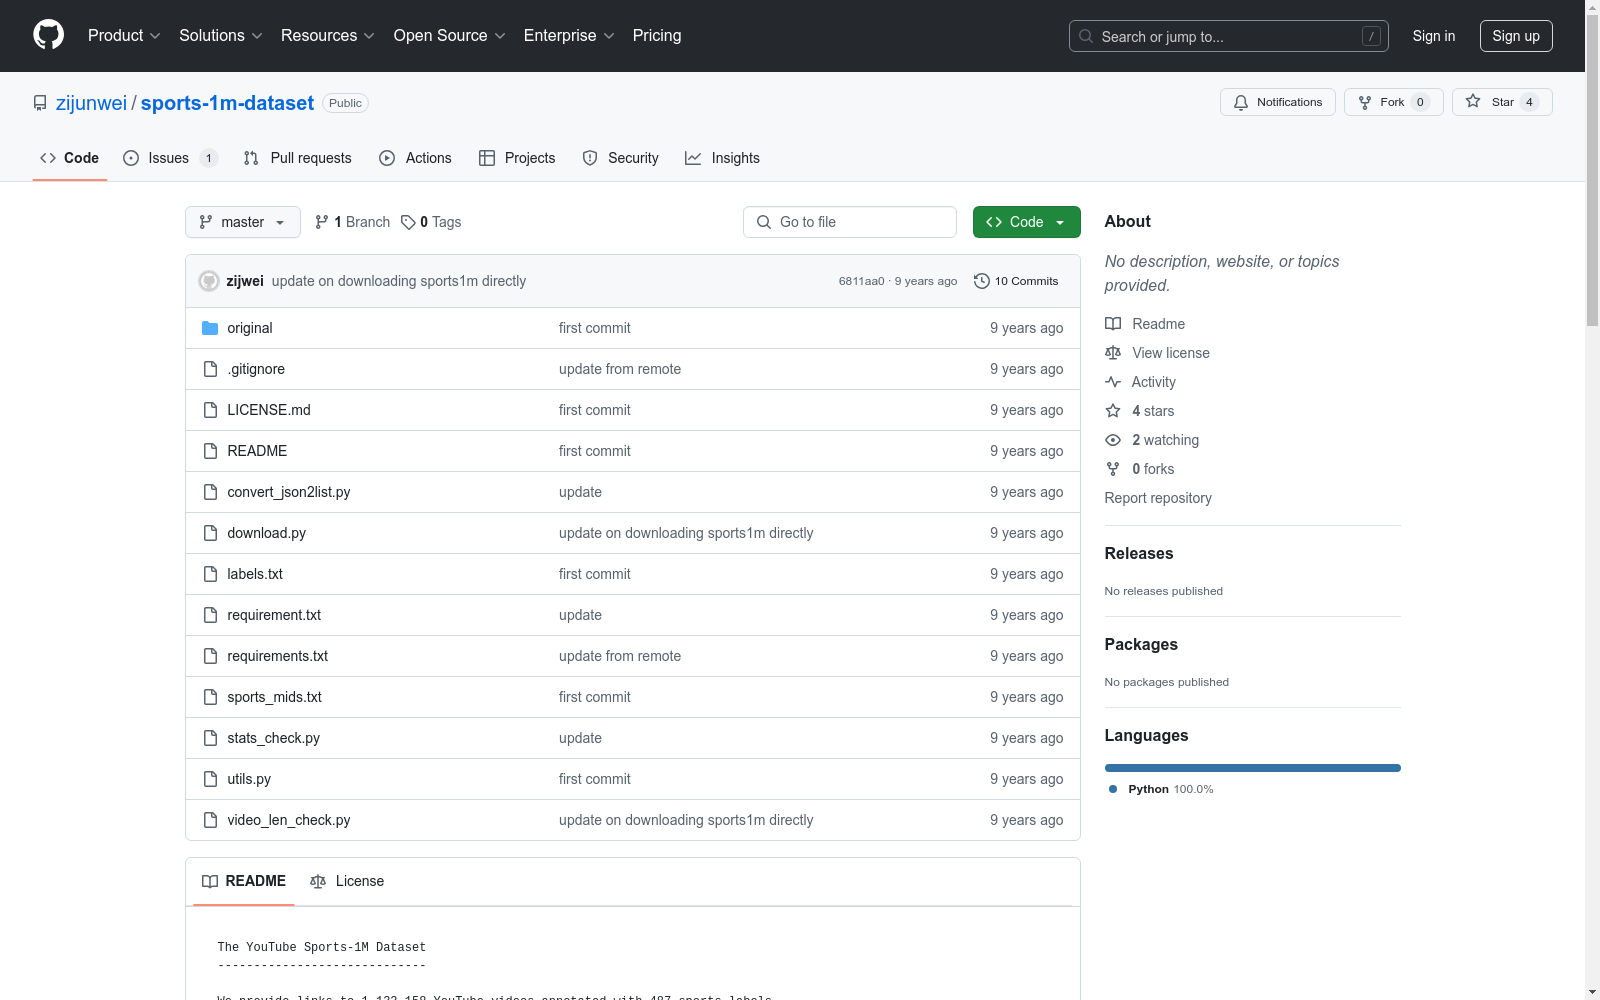Switch to the License tab in README panel
The width and height of the screenshot is (1600, 1000).
pos(347,881)
